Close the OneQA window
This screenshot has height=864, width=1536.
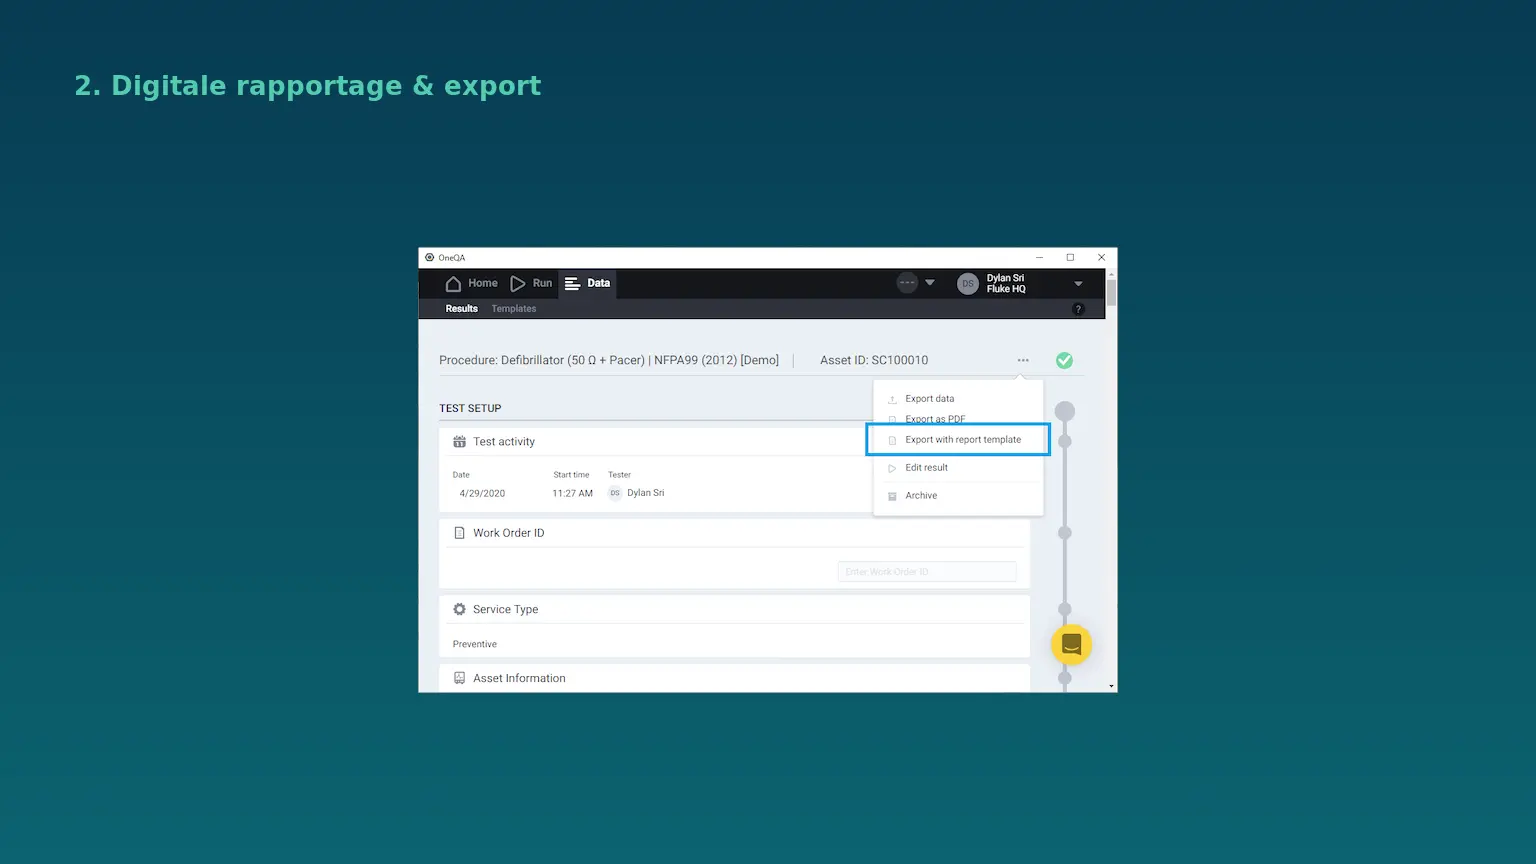pyautogui.click(x=1101, y=258)
